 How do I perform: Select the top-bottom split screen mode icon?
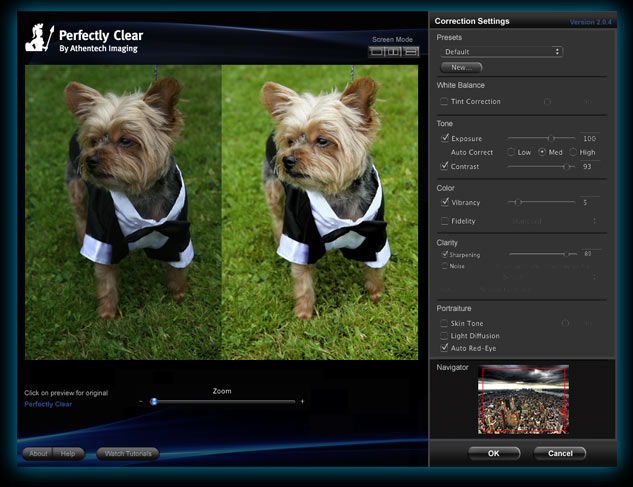(x=411, y=52)
